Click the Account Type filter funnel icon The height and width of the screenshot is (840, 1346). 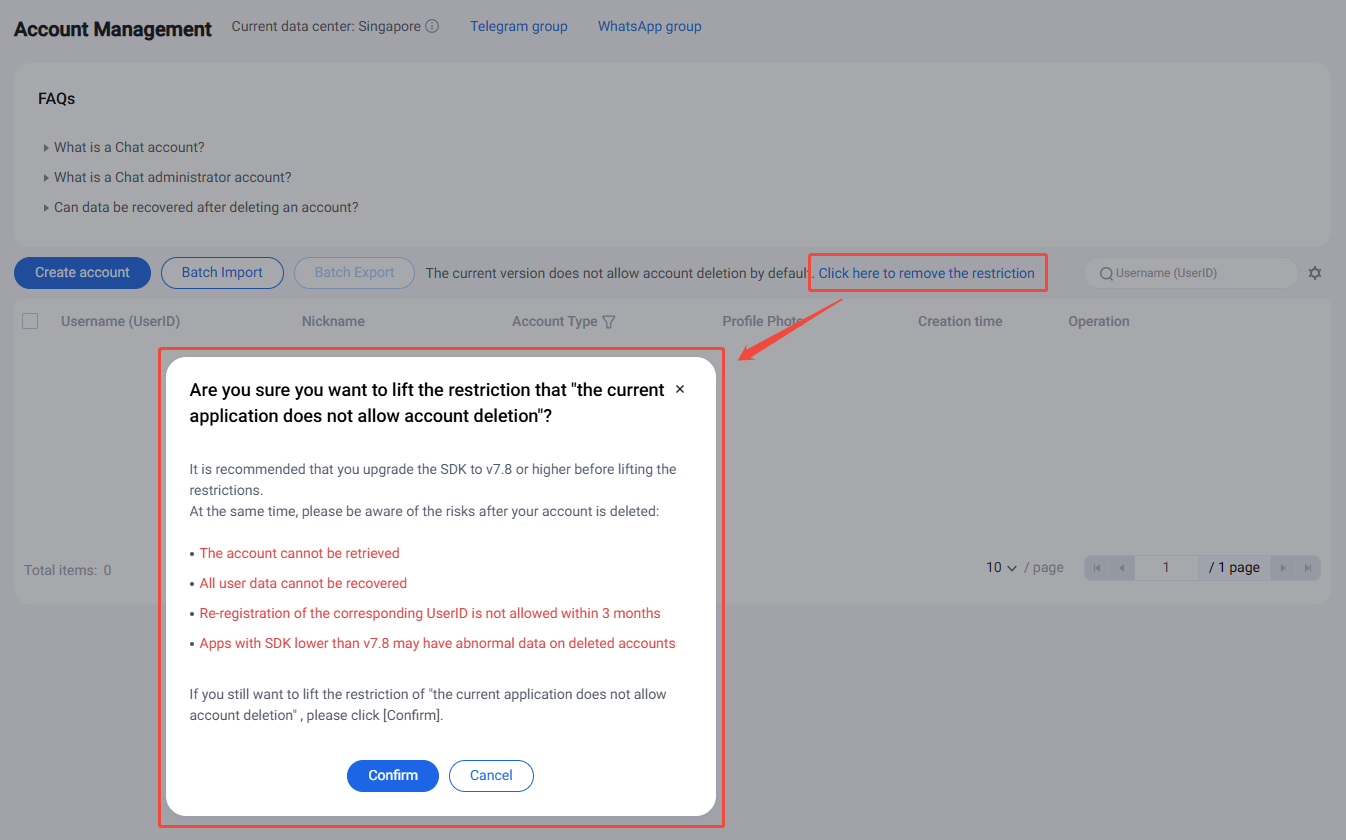click(609, 322)
